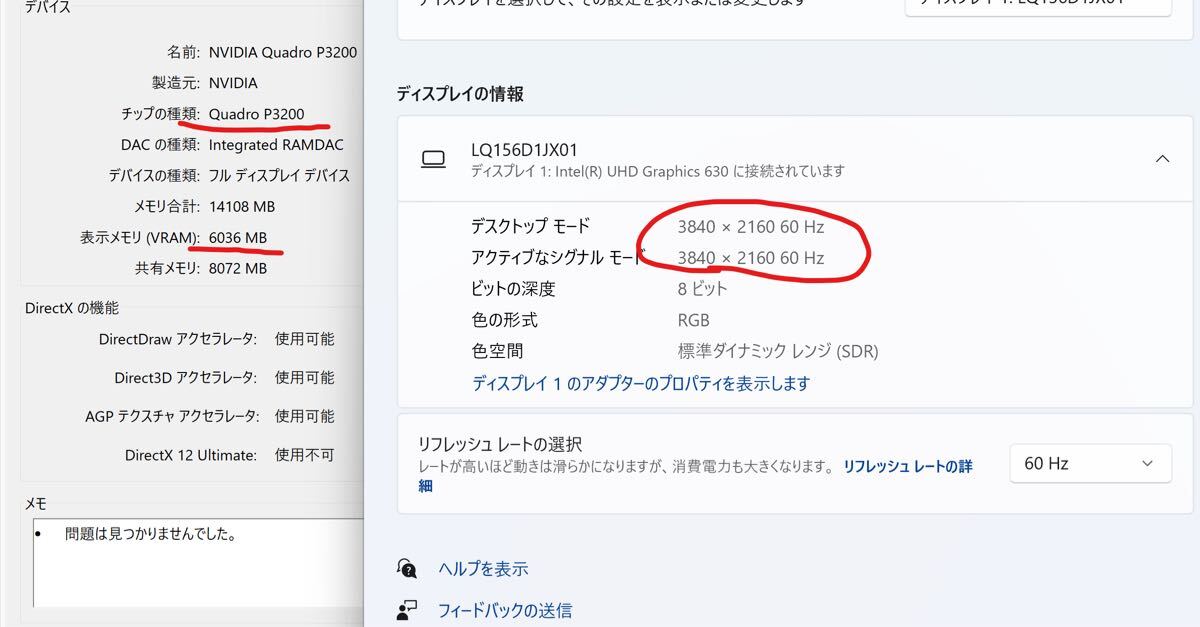This screenshot has height=627, width=1200.
Task: Select the デバイスの種類 value フル ディスプレイ デバイス
Action: pos(279,176)
